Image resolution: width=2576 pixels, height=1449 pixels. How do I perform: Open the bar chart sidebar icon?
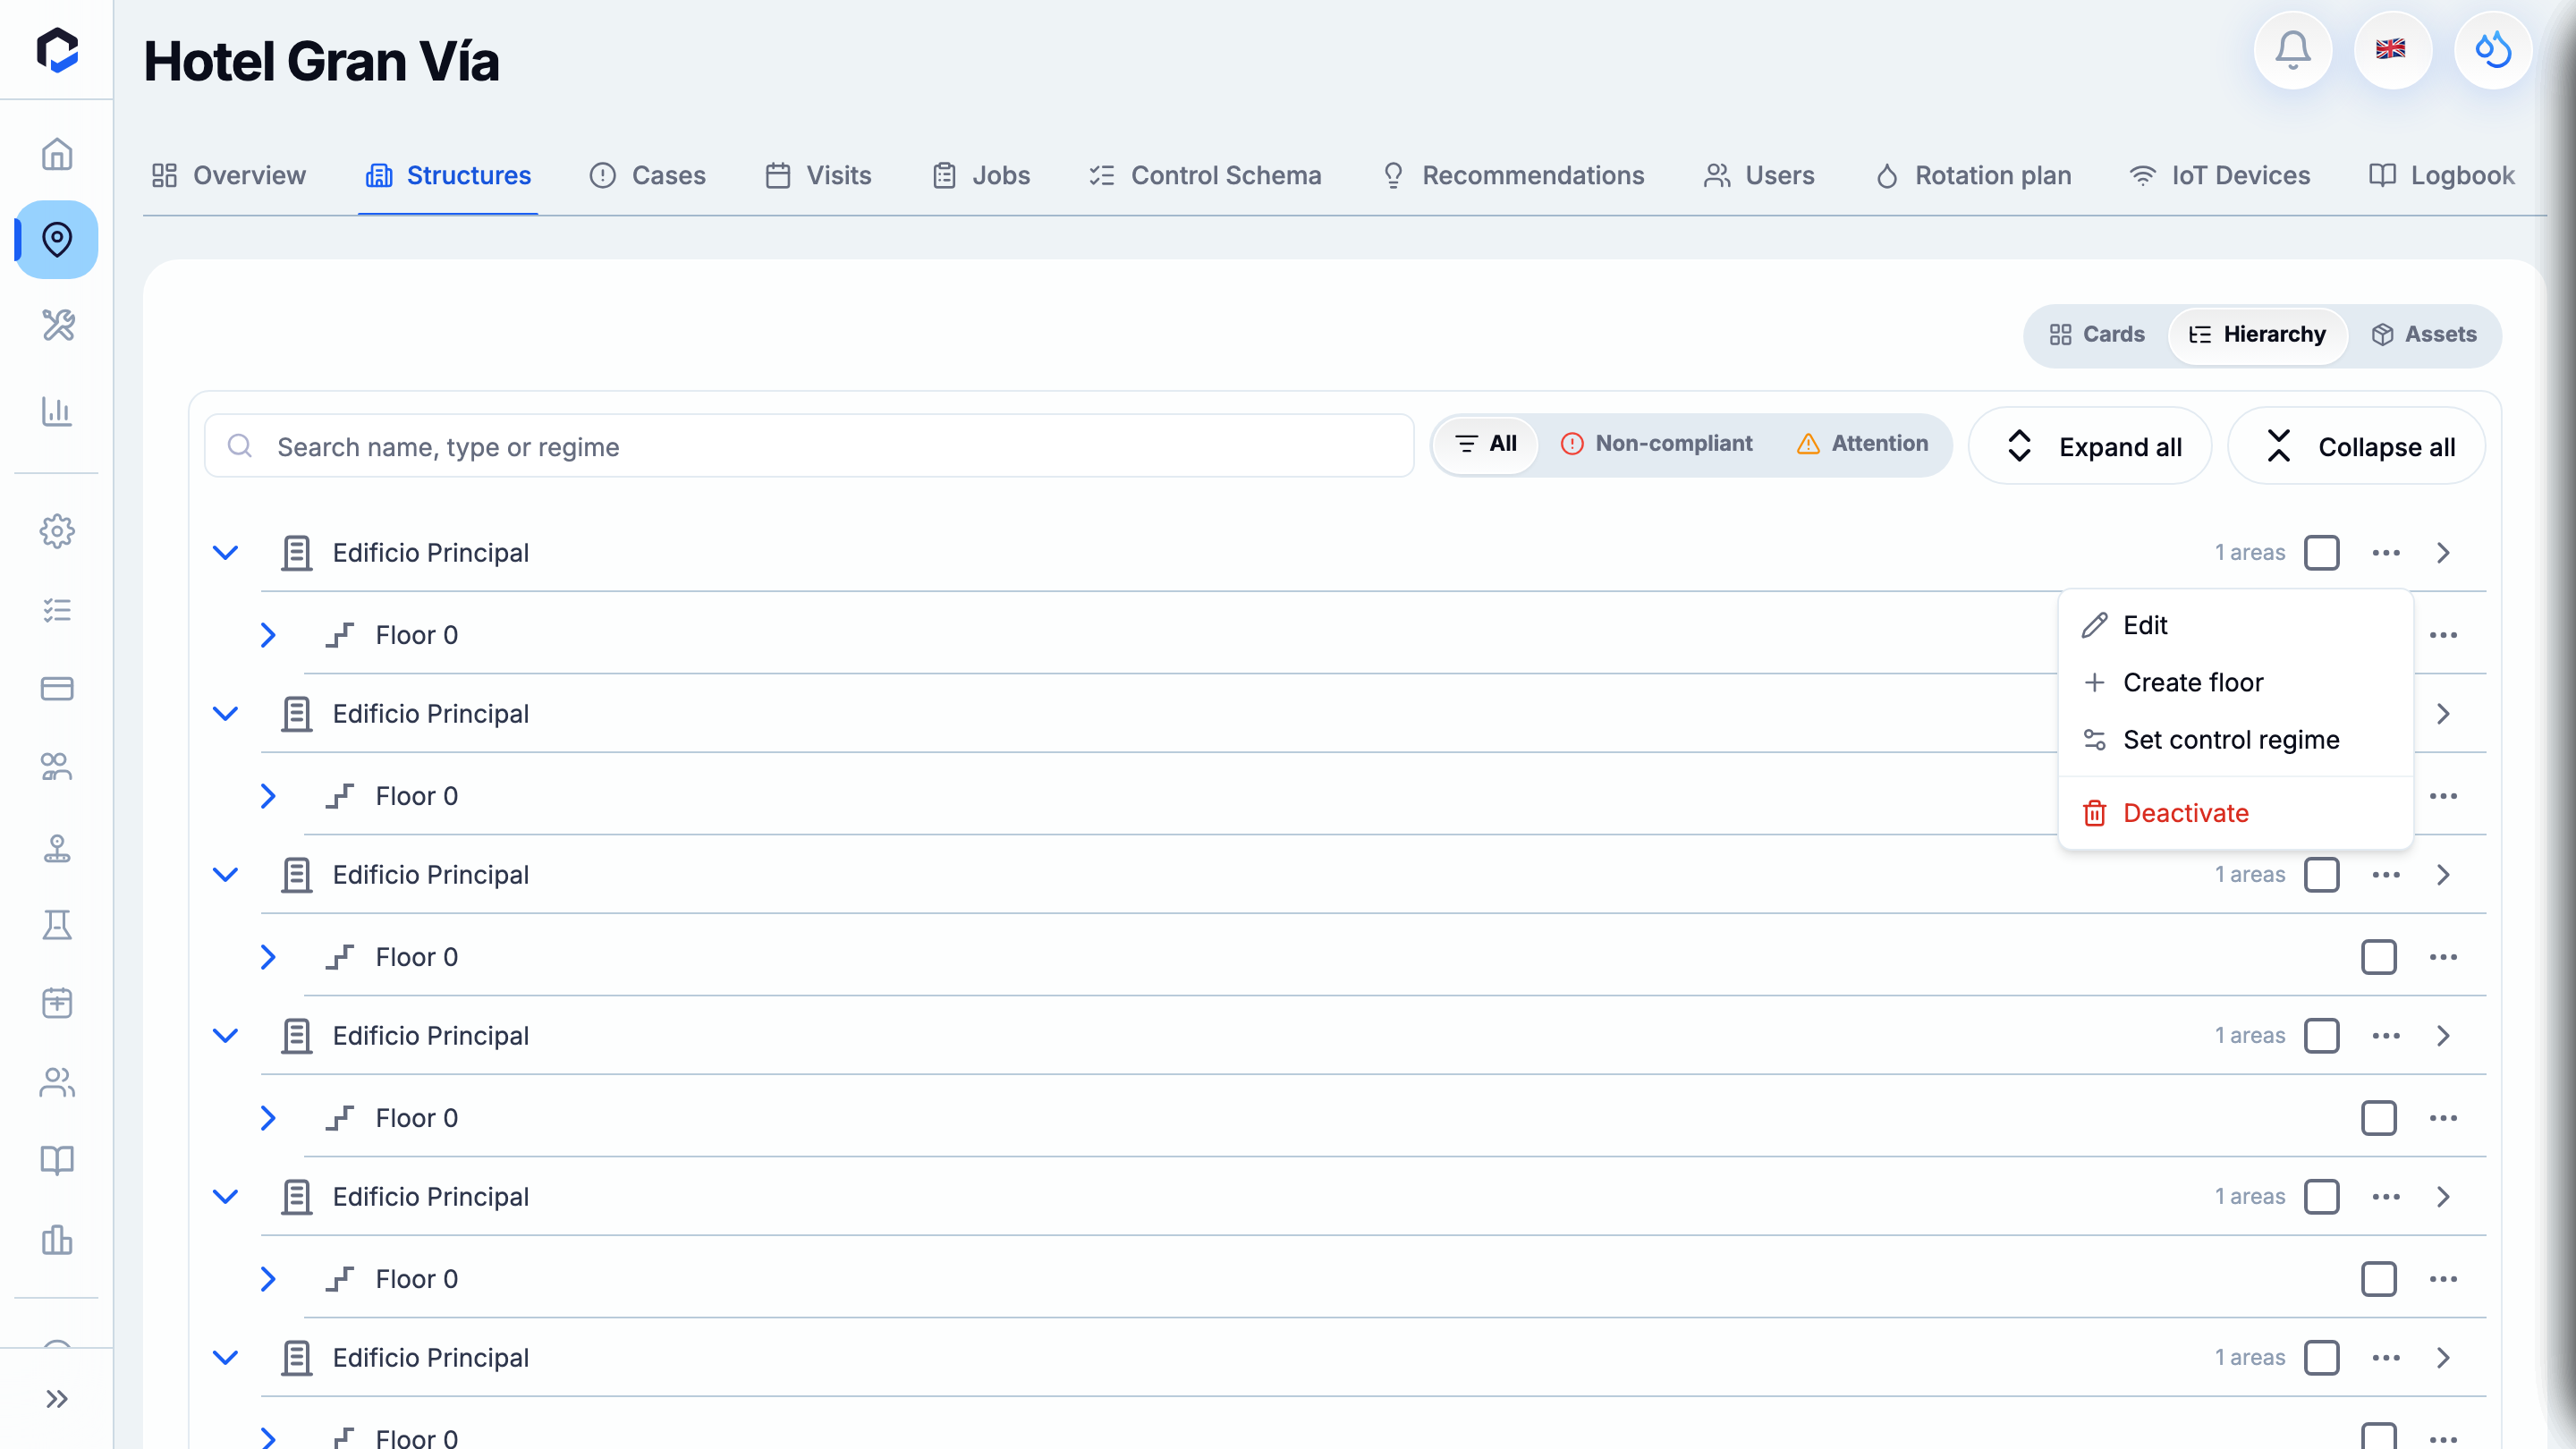(x=57, y=411)
